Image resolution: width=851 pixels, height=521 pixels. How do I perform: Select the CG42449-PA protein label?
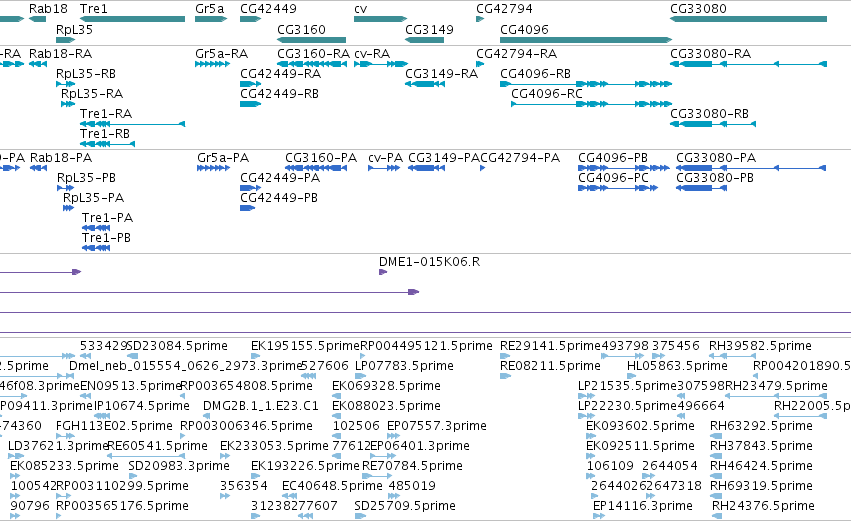(x=280, y=178)
